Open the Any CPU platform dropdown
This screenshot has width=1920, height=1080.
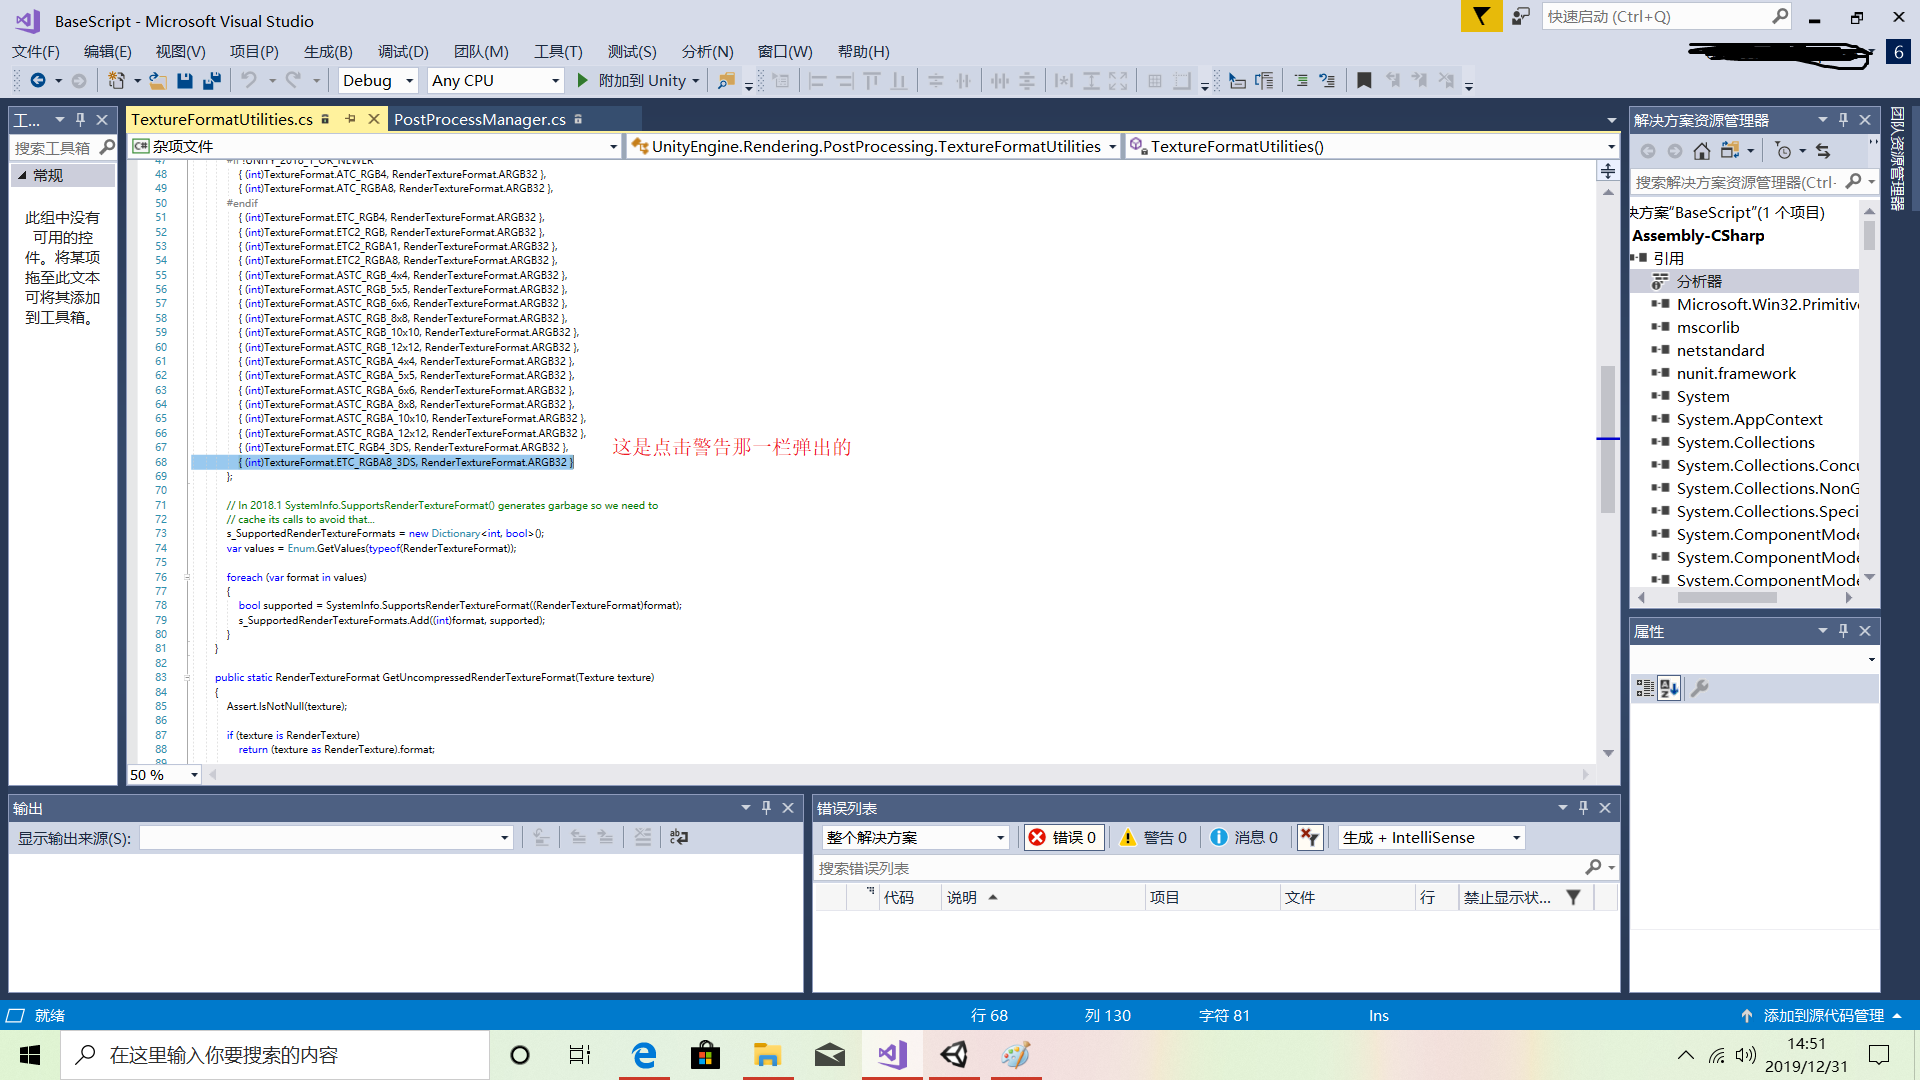click(495, 80)
